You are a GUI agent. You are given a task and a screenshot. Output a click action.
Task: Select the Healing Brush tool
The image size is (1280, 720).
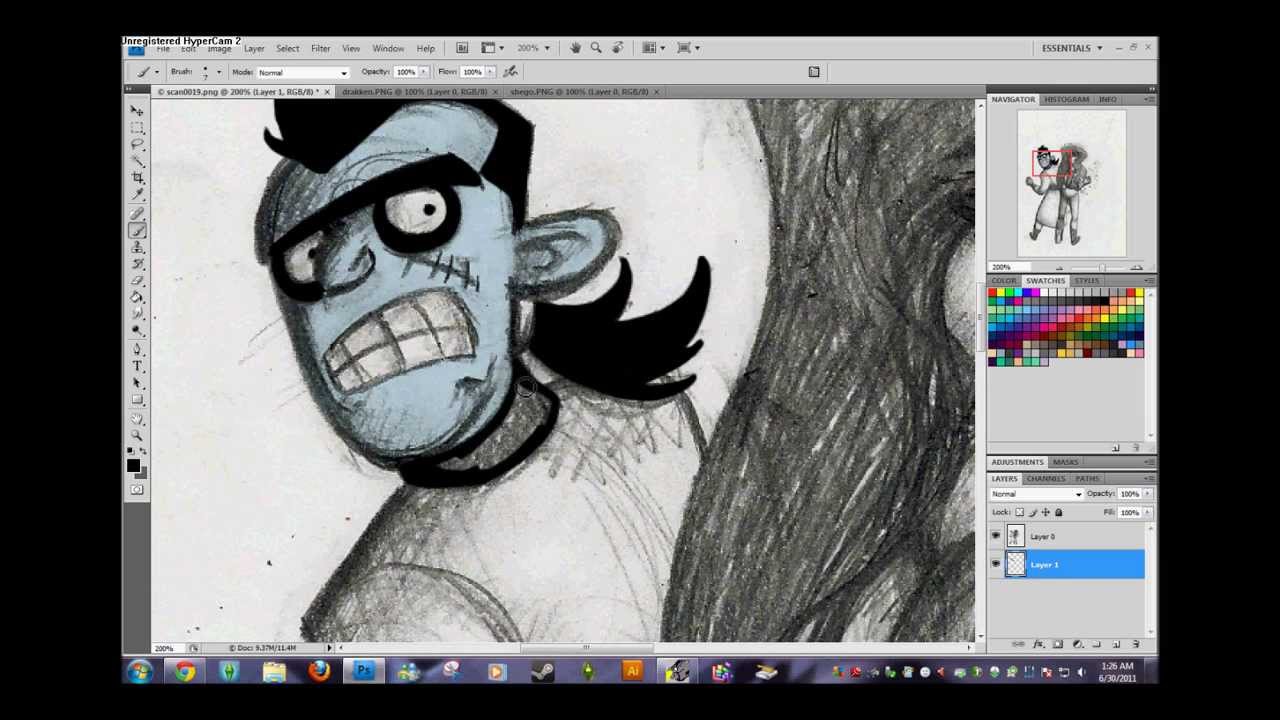coord(137,214)
